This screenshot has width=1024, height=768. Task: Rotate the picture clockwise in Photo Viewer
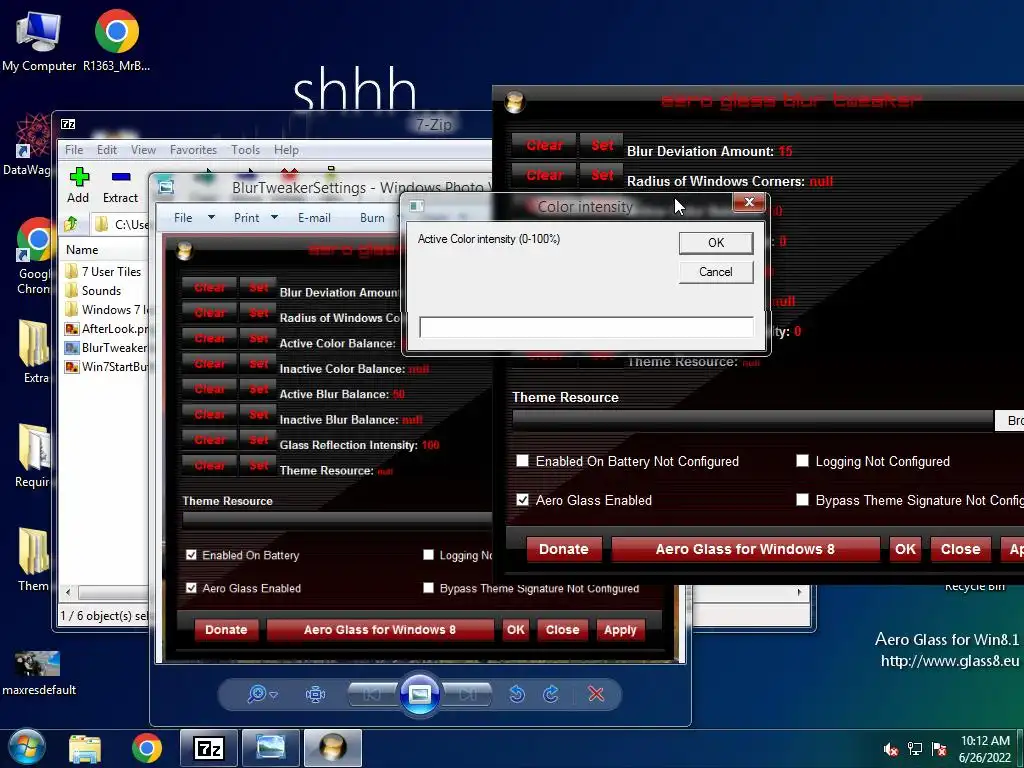pyautogui.click(x=551, y=694)
